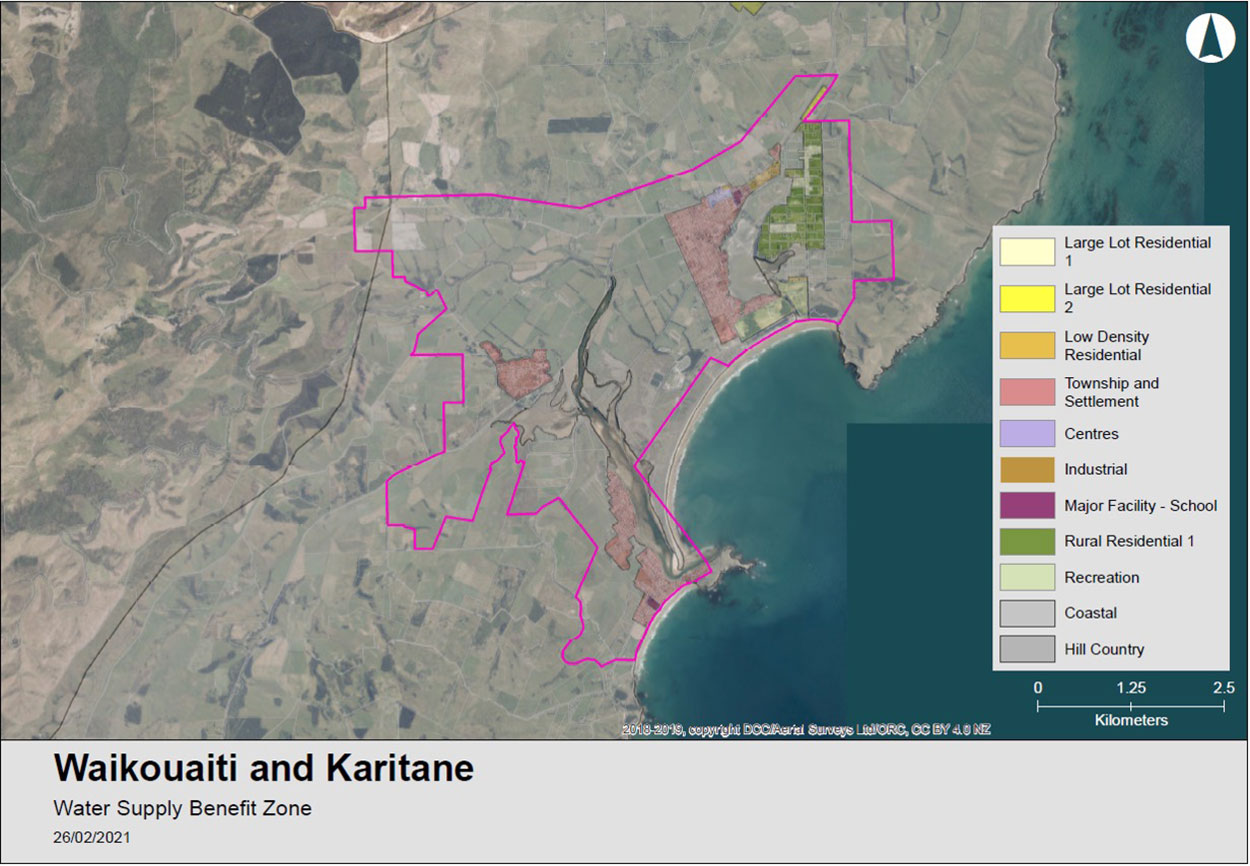1250x866 pixels.
Task: Click the 2.5 scale bar end label
Action: click(1223, 688)
